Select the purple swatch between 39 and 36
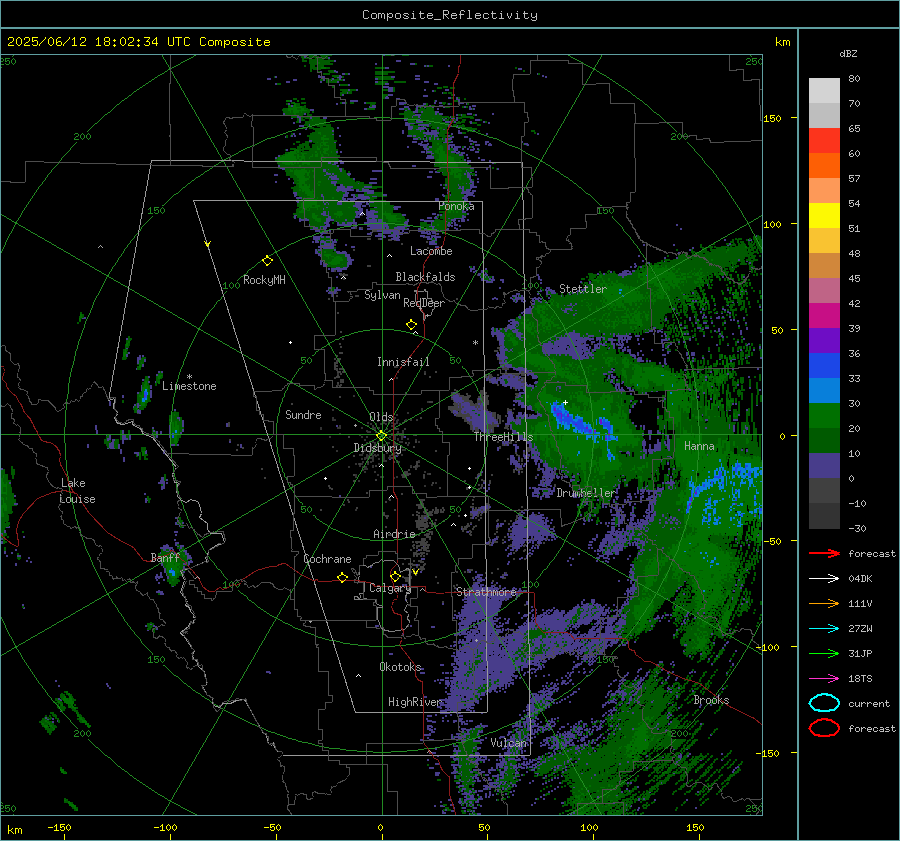 [x=824, y=341]
